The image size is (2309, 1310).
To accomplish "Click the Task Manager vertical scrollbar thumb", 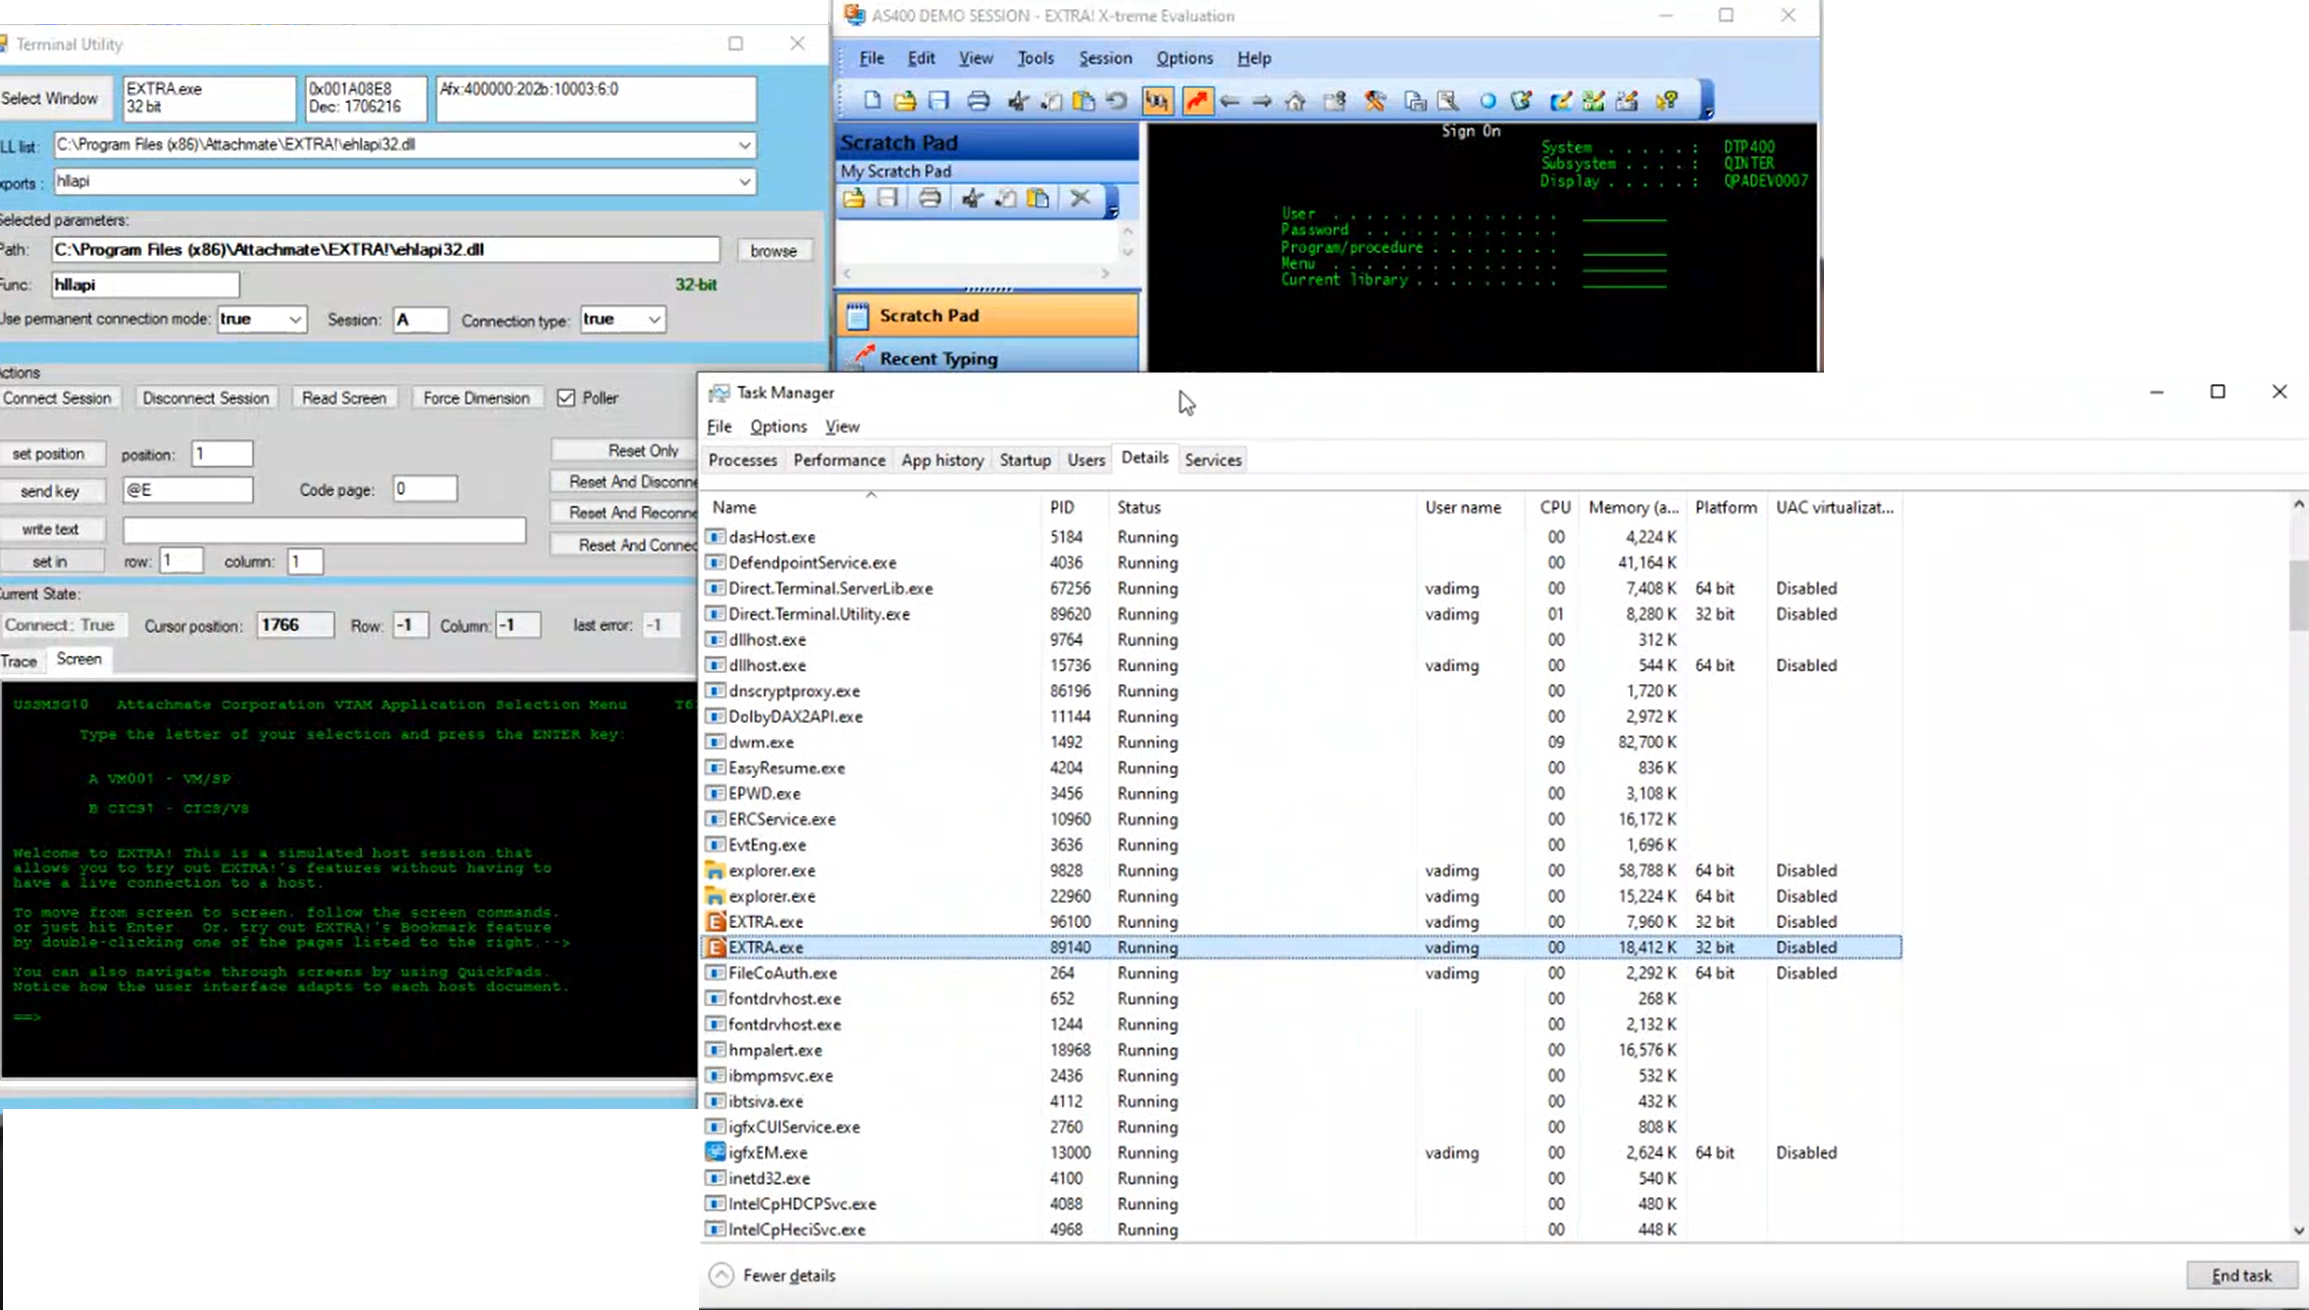I will point(2298,596).
